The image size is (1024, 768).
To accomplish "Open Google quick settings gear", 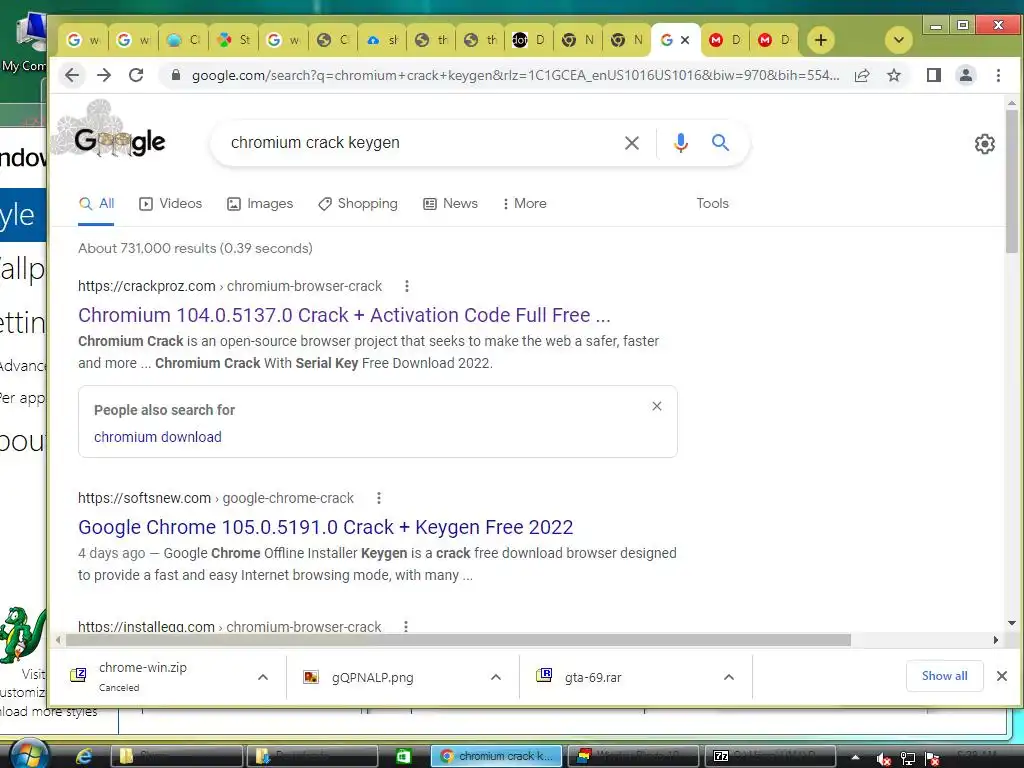I will click(x=984, y=144).
